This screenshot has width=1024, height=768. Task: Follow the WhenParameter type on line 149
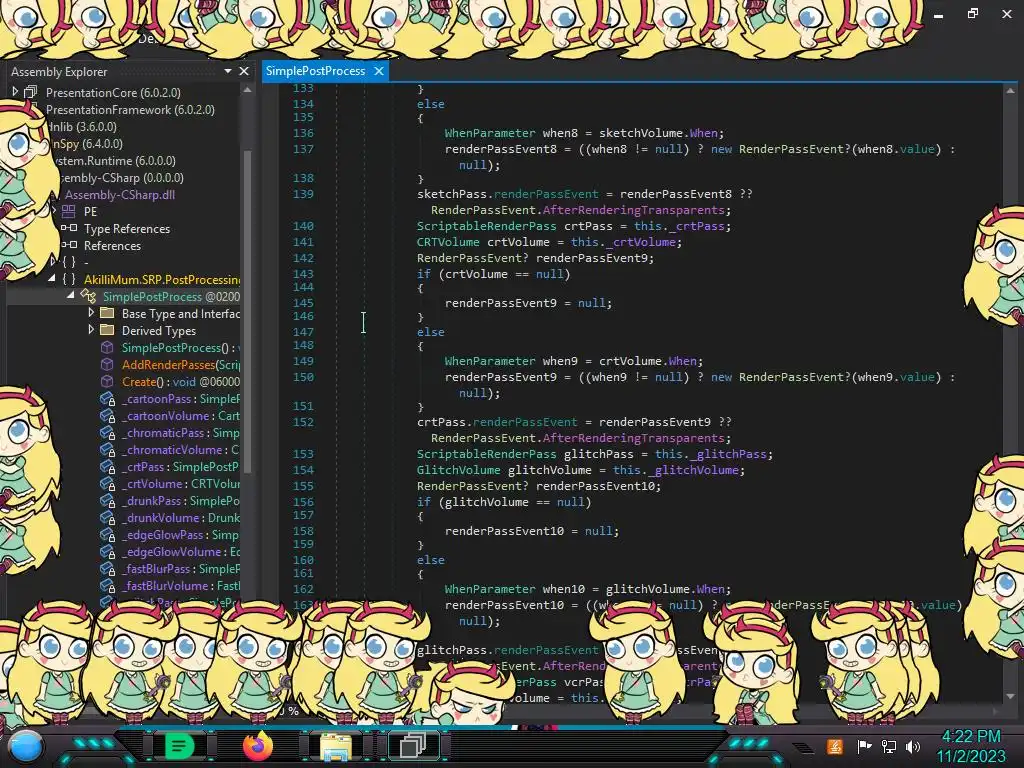[490, 360]
